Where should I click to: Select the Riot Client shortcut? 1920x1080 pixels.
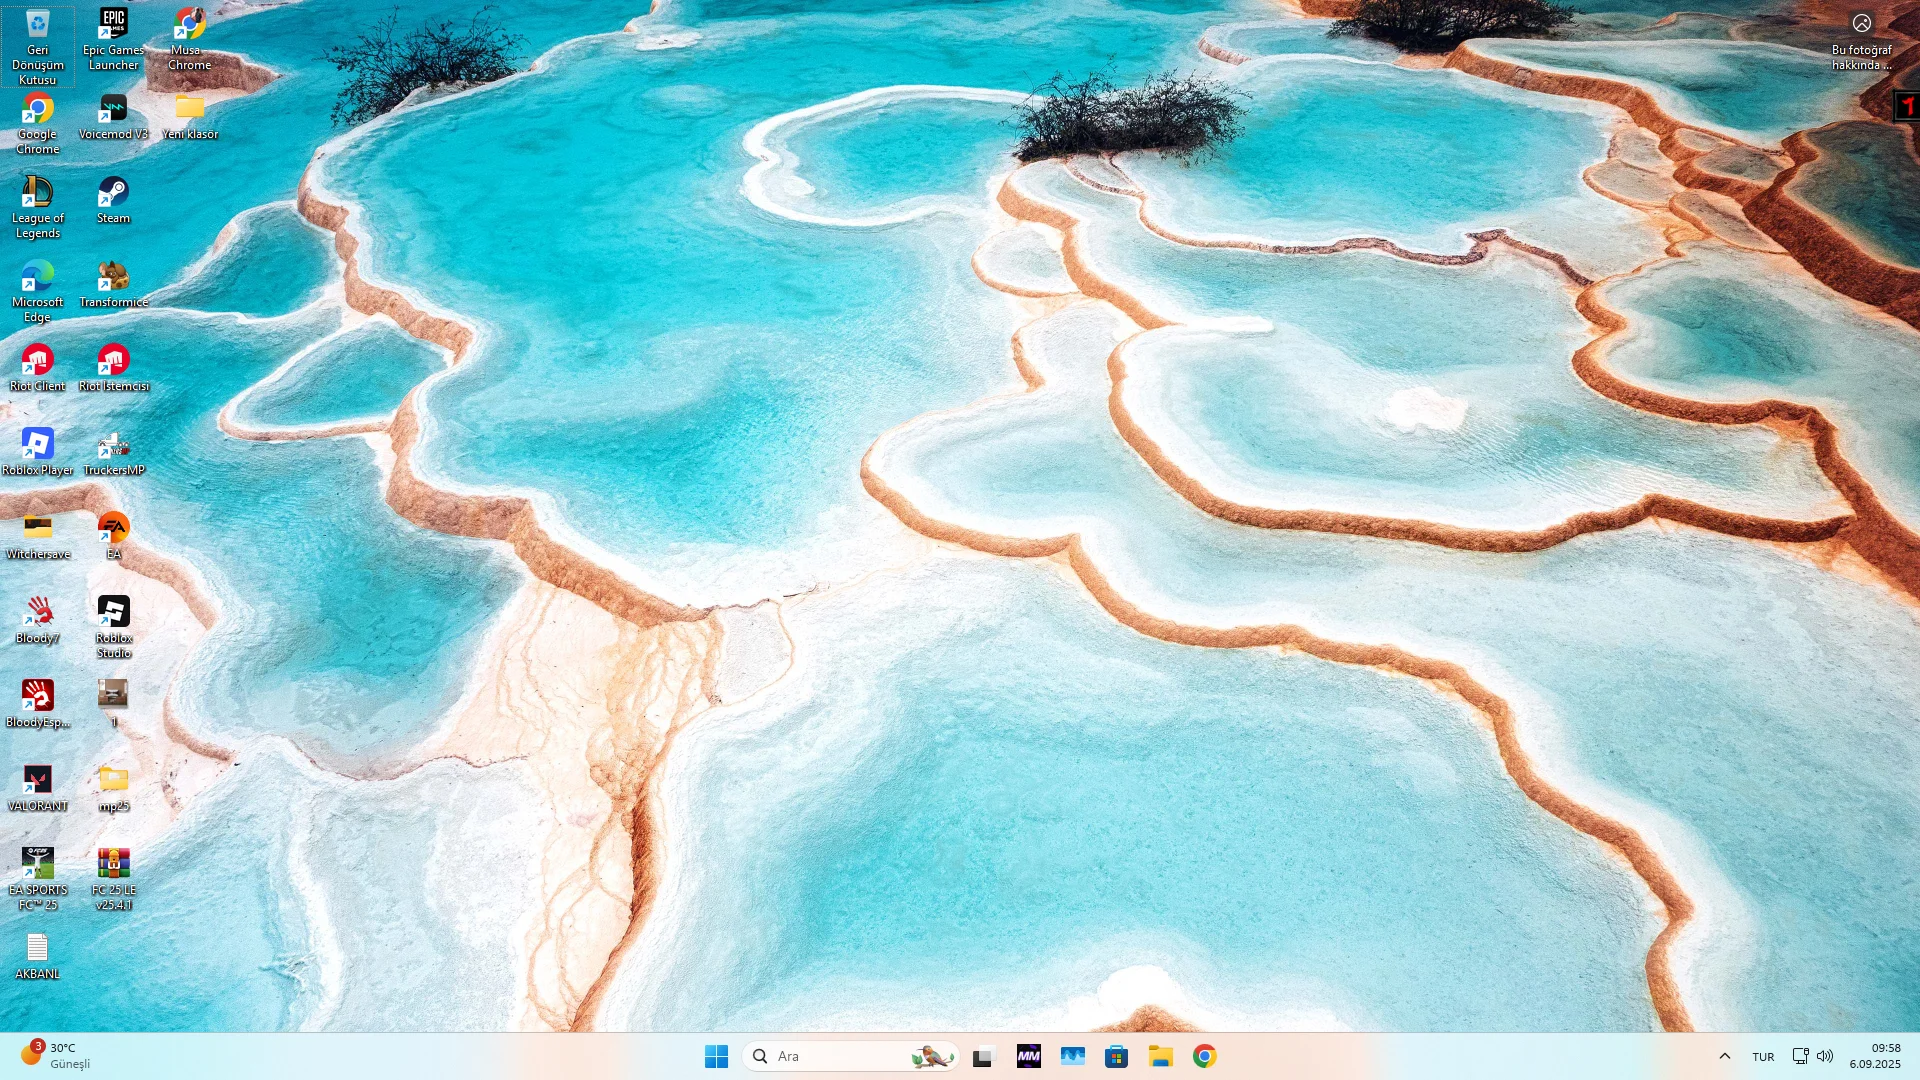pos(37,367)
